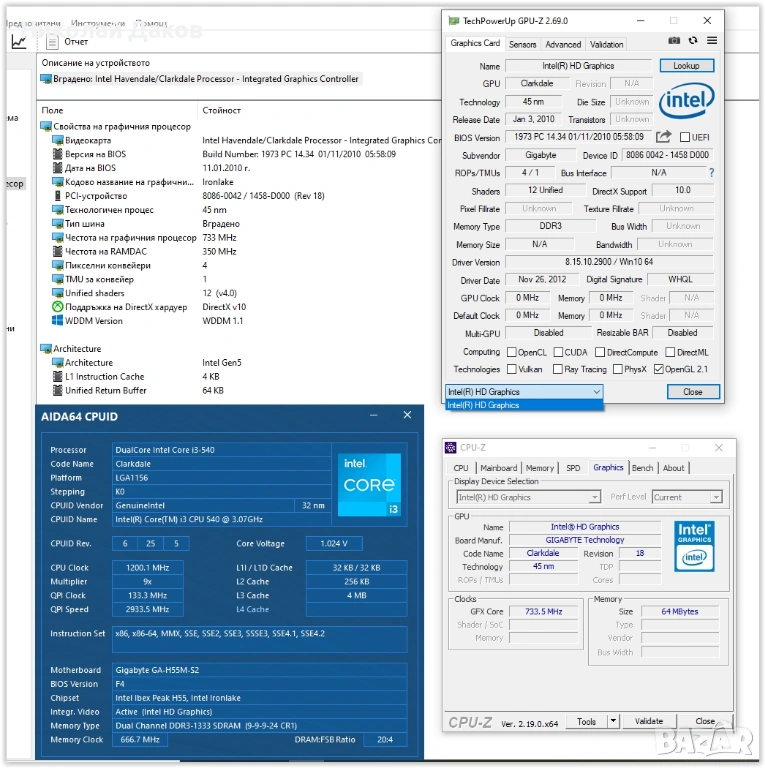The height and width of the screenshot is (768, 765).
Task: Click the Lookup button
Action: point(686,66)
